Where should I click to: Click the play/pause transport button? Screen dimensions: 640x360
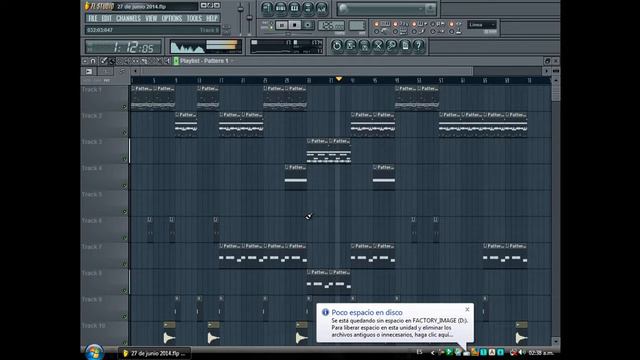tap(282, 25)
